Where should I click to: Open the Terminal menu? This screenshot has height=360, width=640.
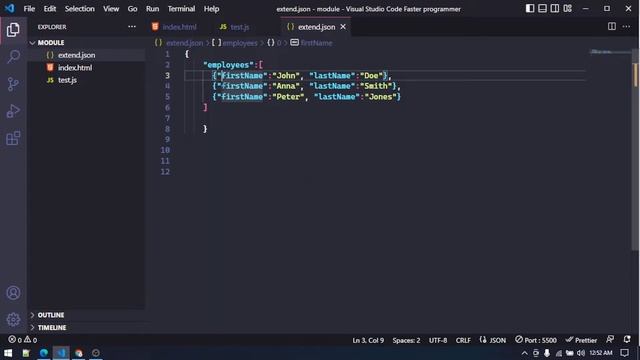[x=181, y=9]
